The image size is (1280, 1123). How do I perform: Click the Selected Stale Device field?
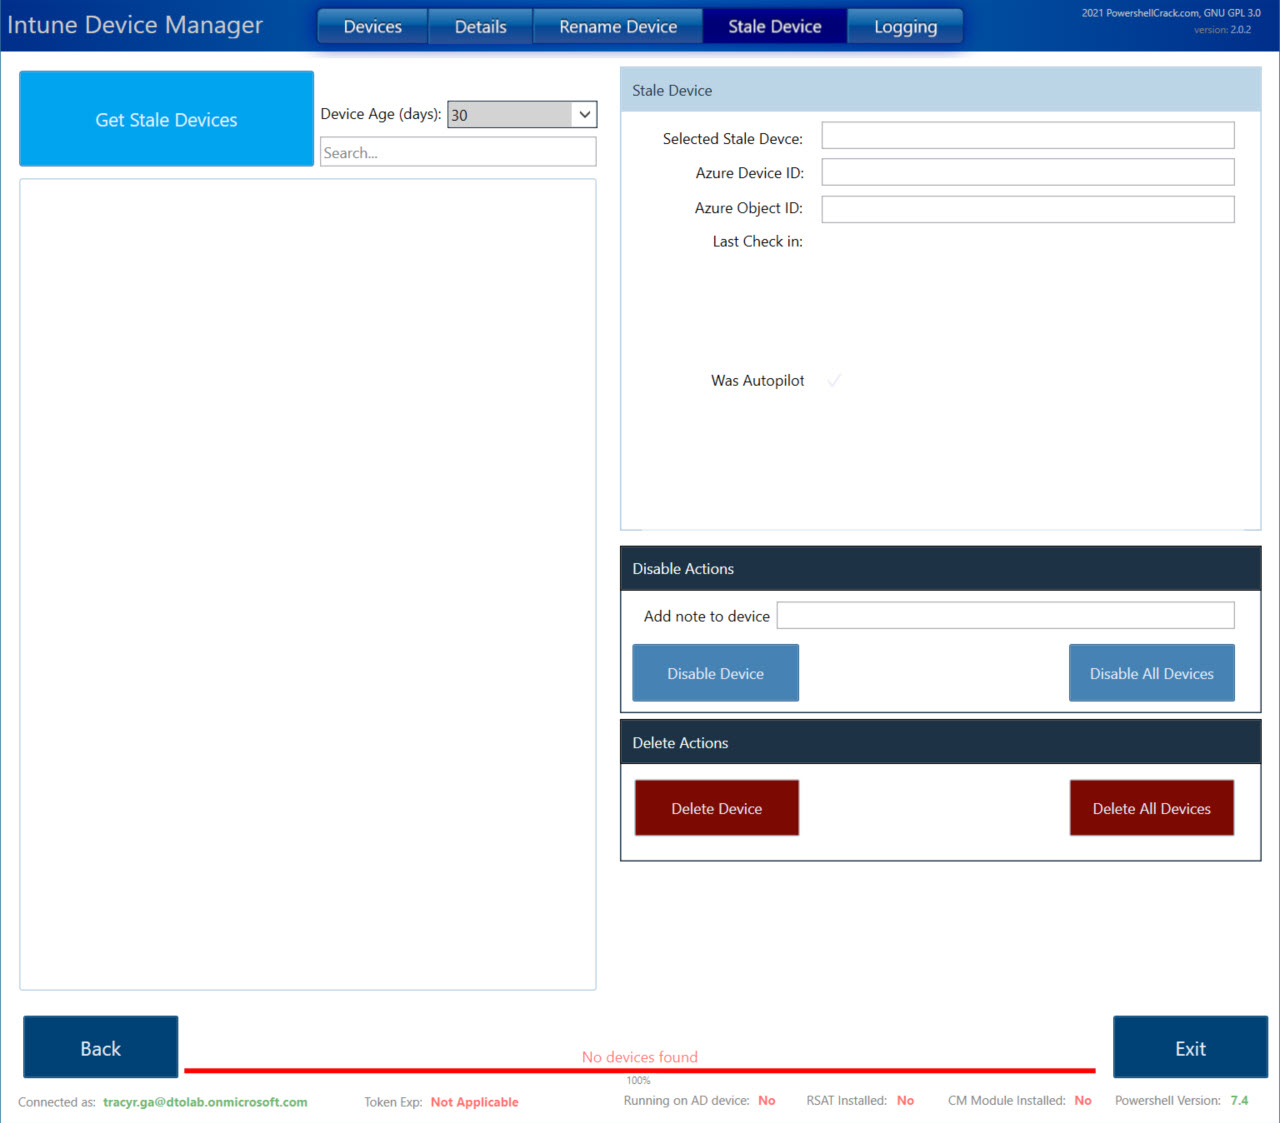pyautogui.click(x=1028, y=136)
